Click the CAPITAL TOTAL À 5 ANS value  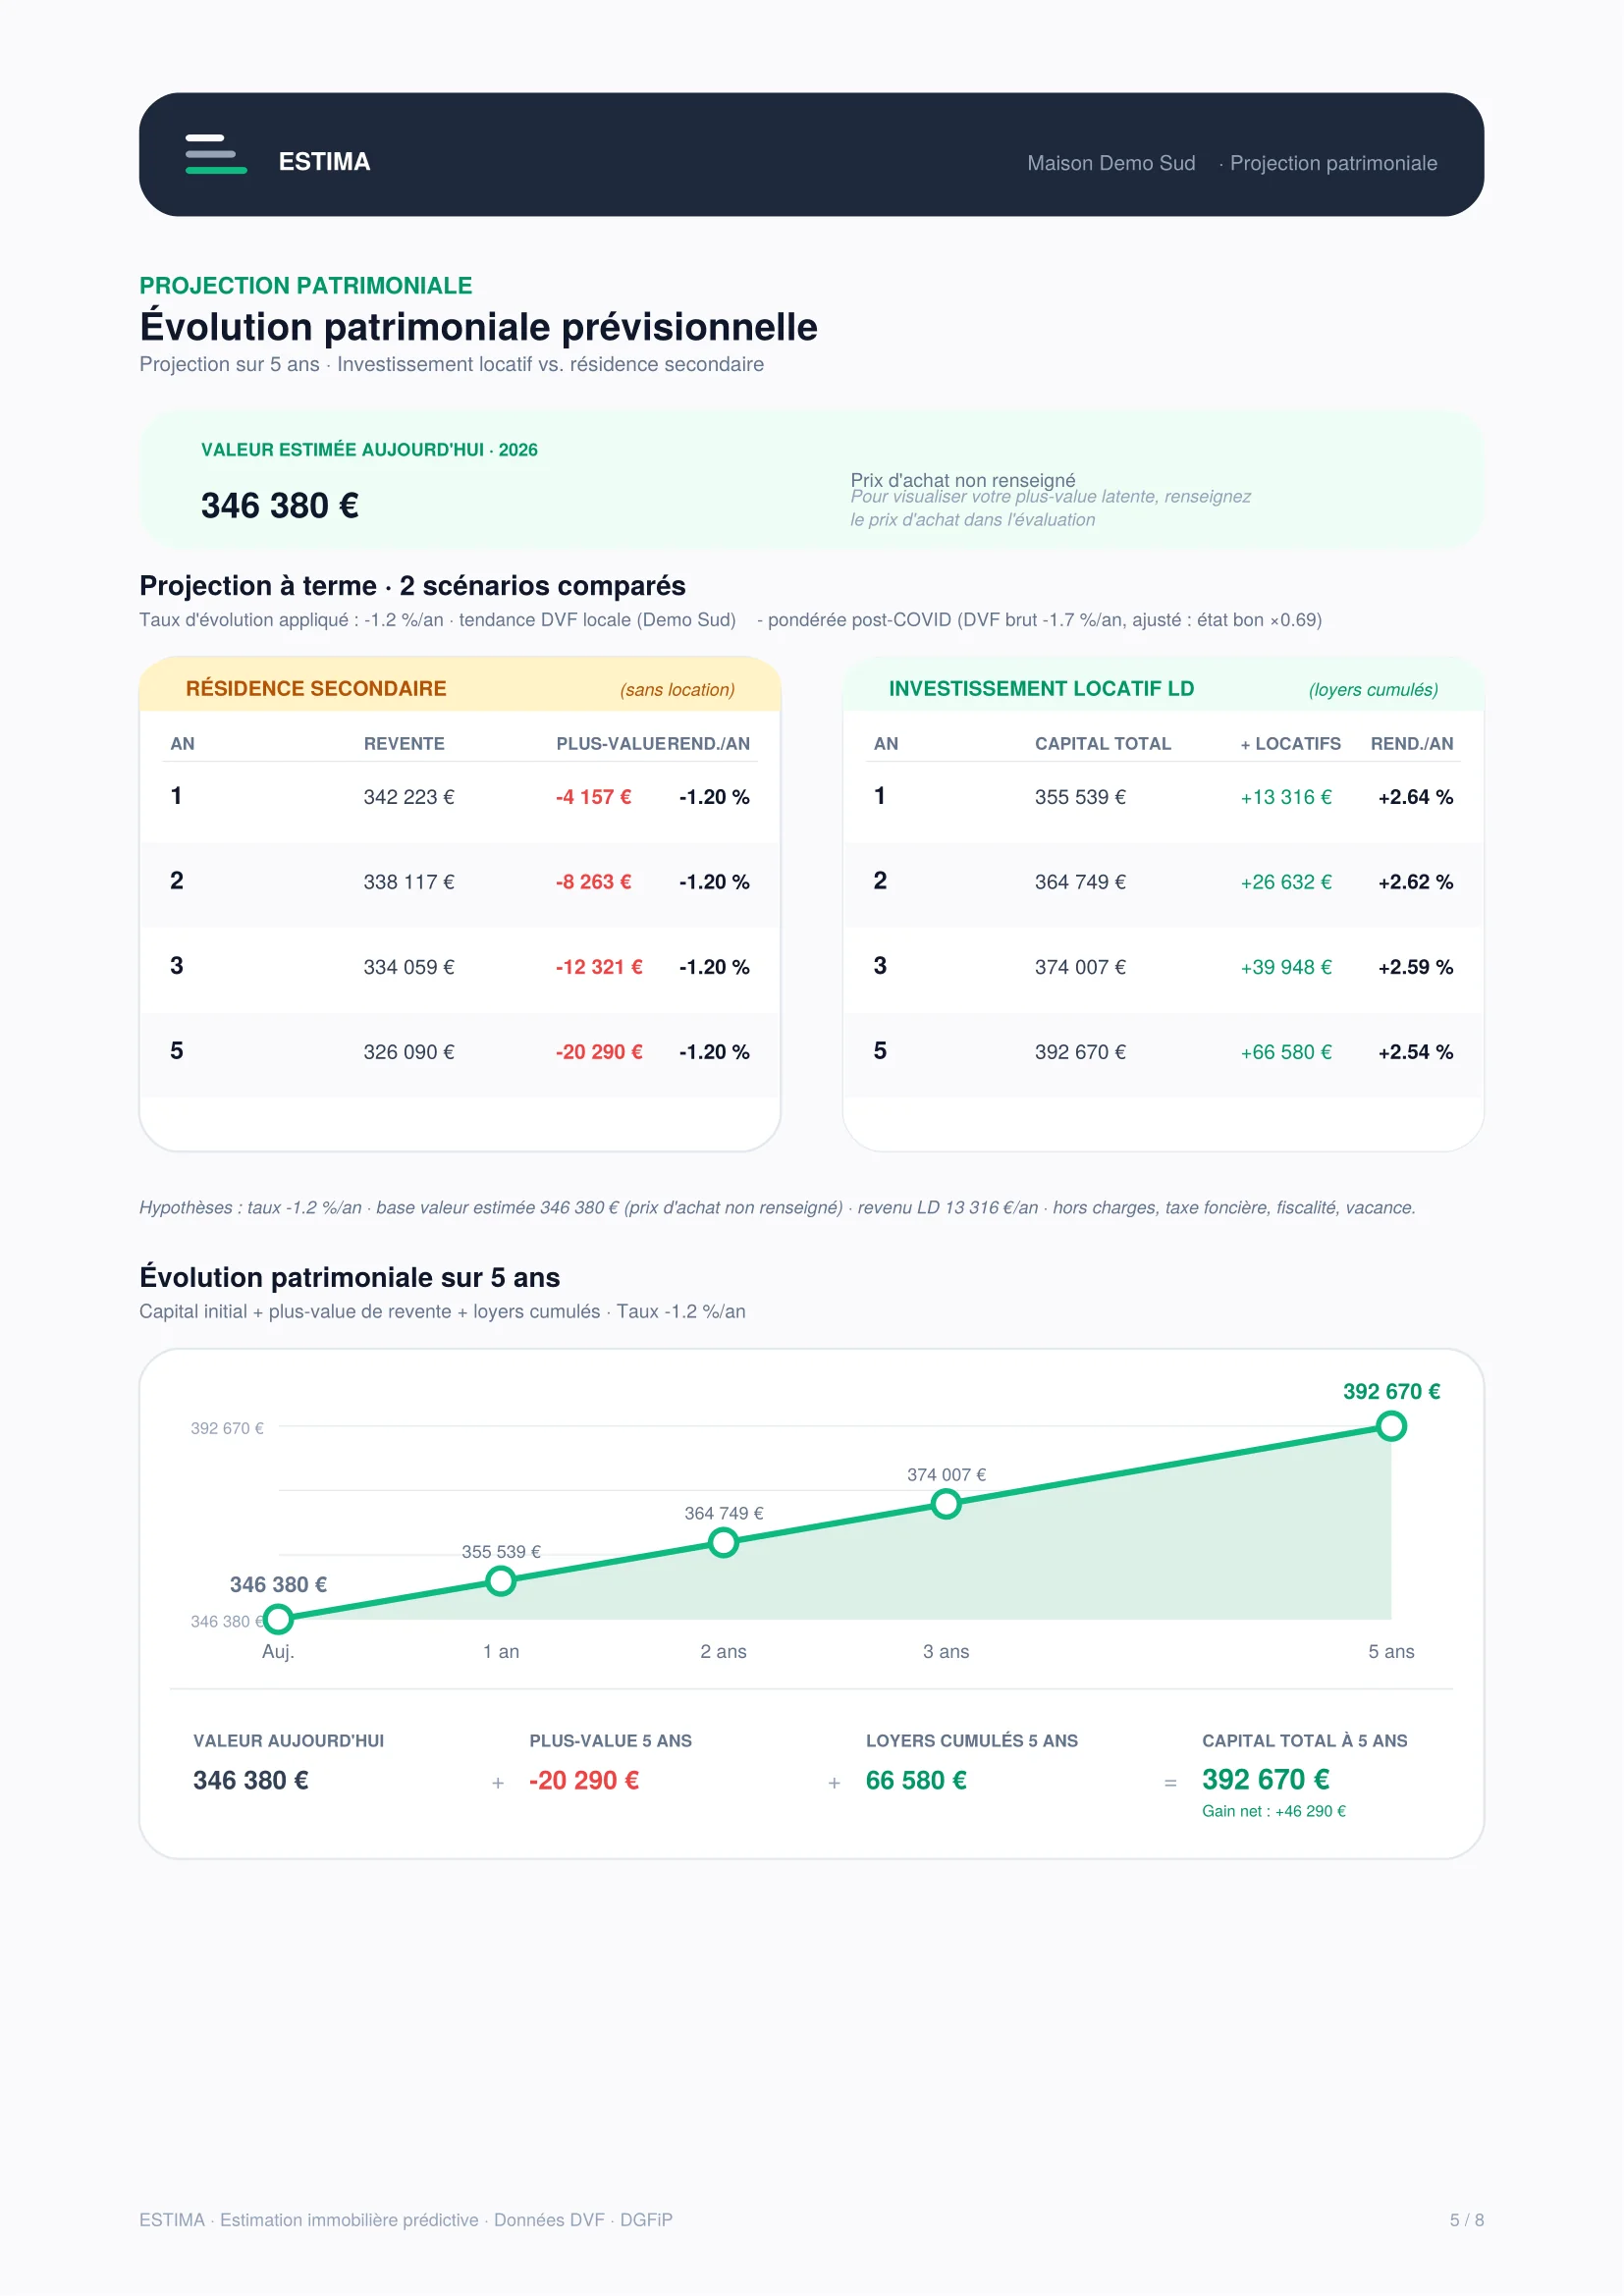[x=1265, y=1779]
